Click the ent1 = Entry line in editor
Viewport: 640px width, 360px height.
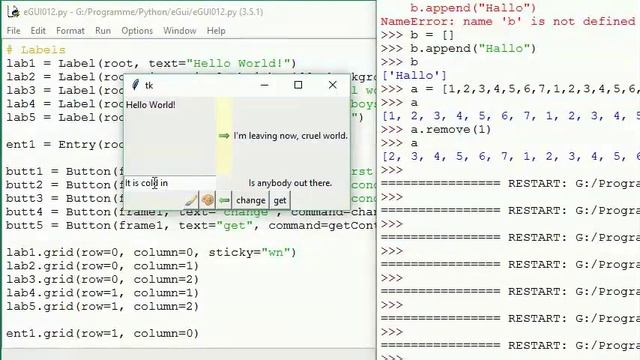64,145
